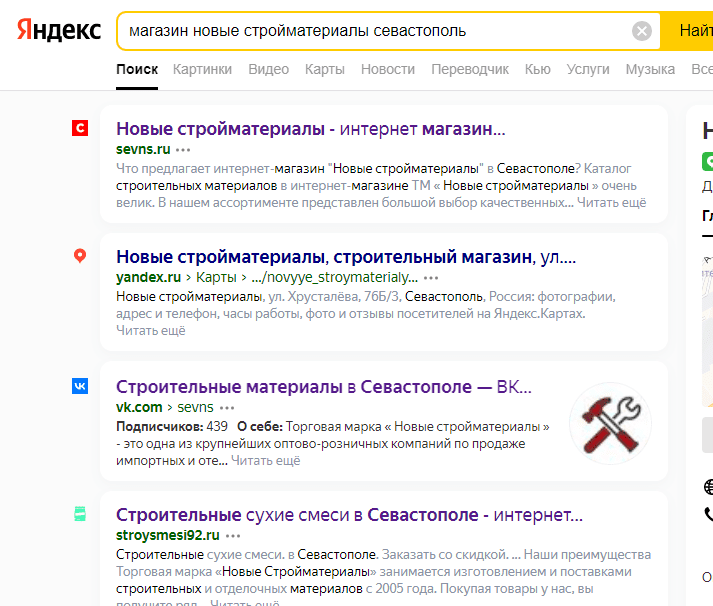Expand "Читать ещё" in the VK result
This screenshot has width=713, height=606.
266,461
